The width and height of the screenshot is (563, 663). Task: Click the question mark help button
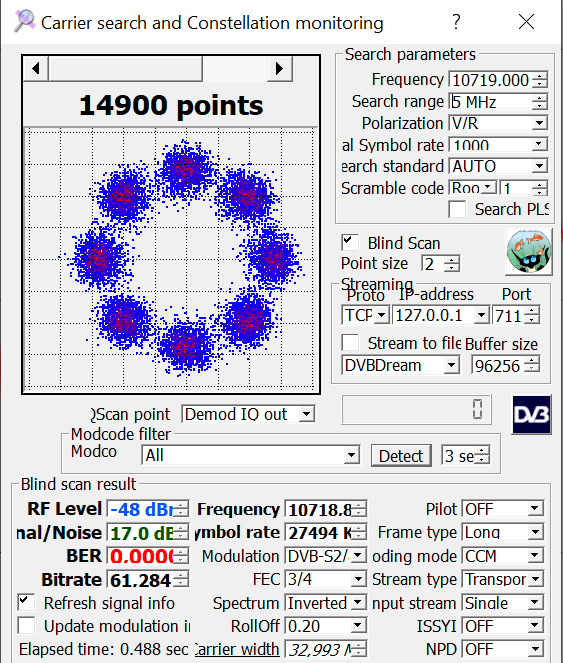[x=456, y=22]
